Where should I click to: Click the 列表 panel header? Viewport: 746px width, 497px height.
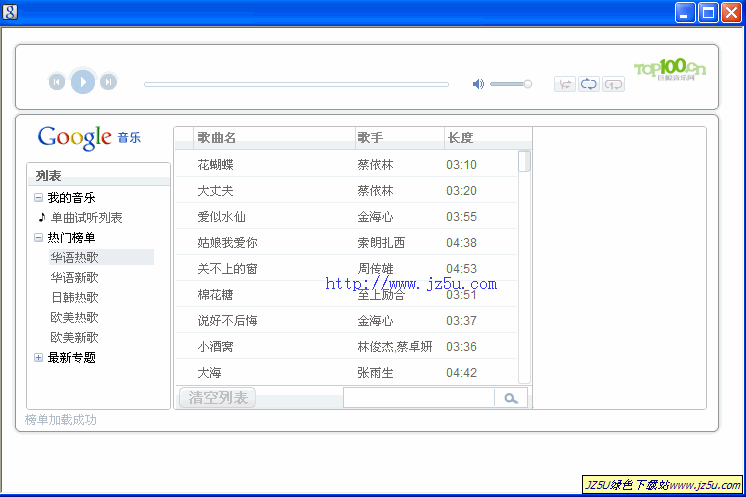(x=98, y=175)
